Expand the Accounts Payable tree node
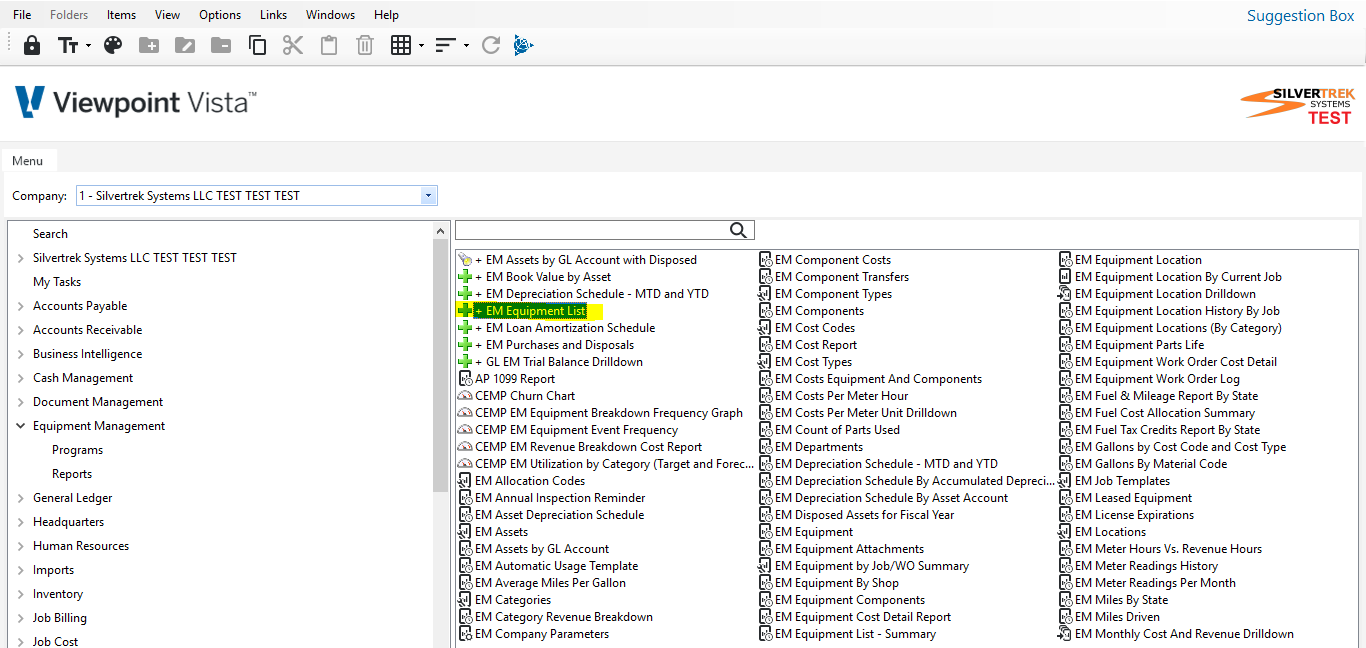The width and height of the screenshot is (1366, 648). click(21, 306)
